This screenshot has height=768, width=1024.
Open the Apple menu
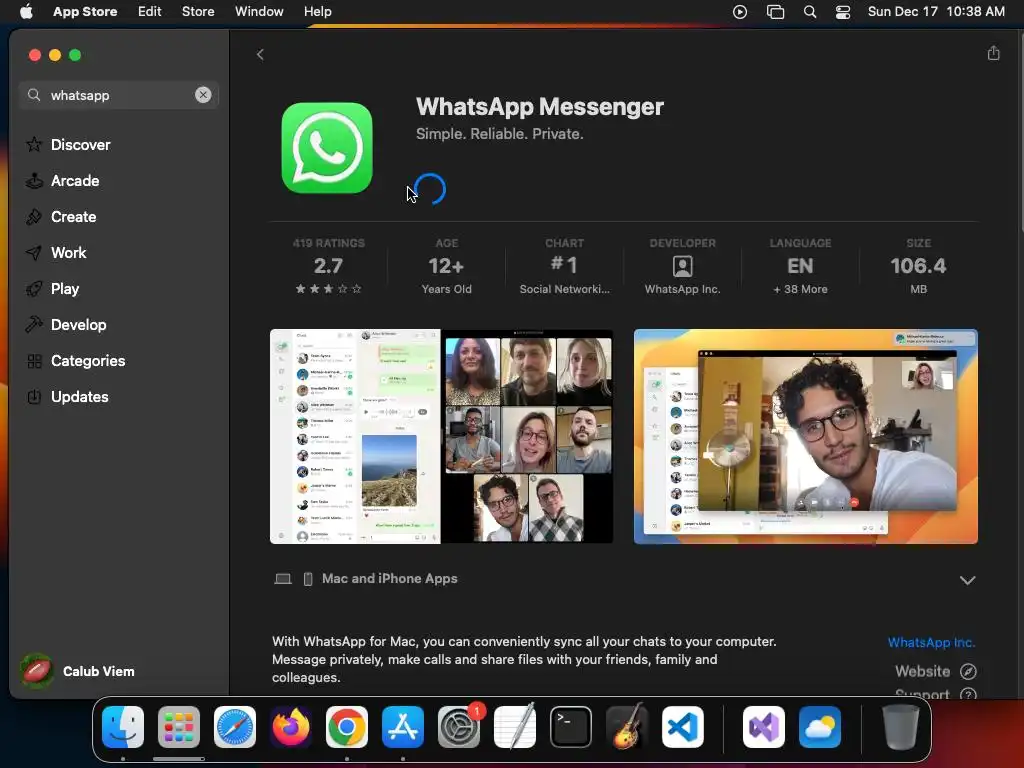[x=26, y=11]
